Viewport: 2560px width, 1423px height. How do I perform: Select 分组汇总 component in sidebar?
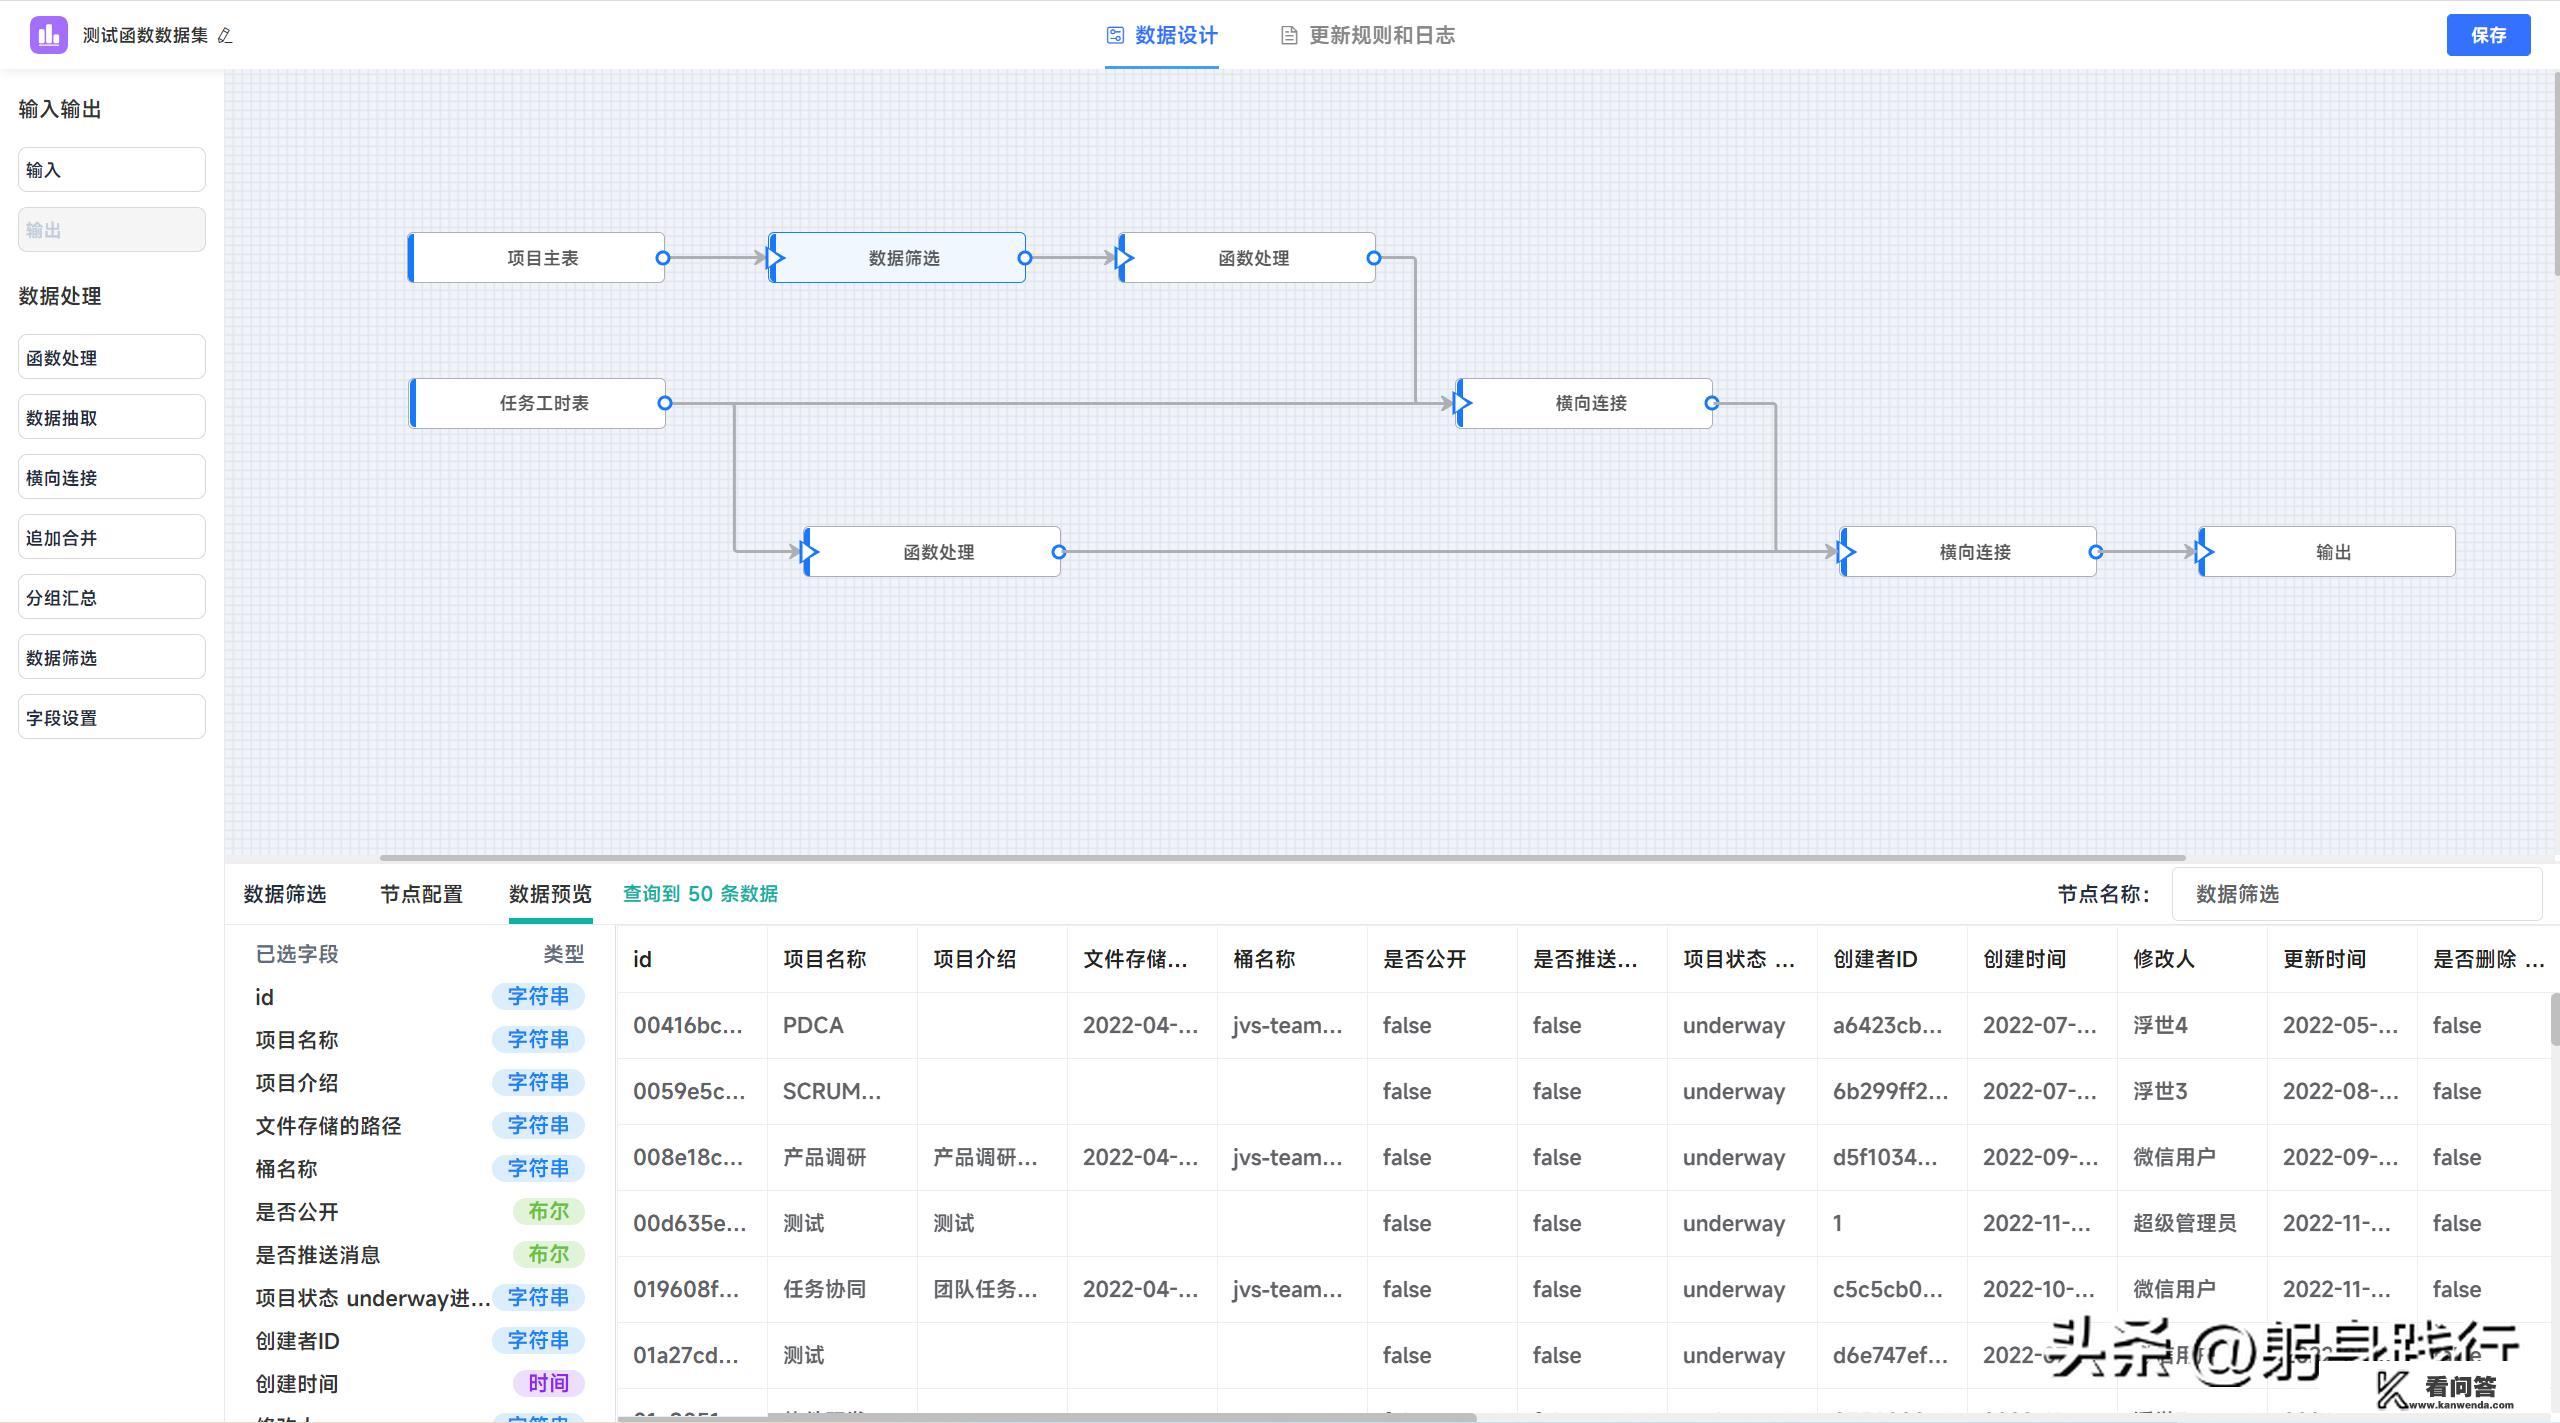(x=112, y=597)
